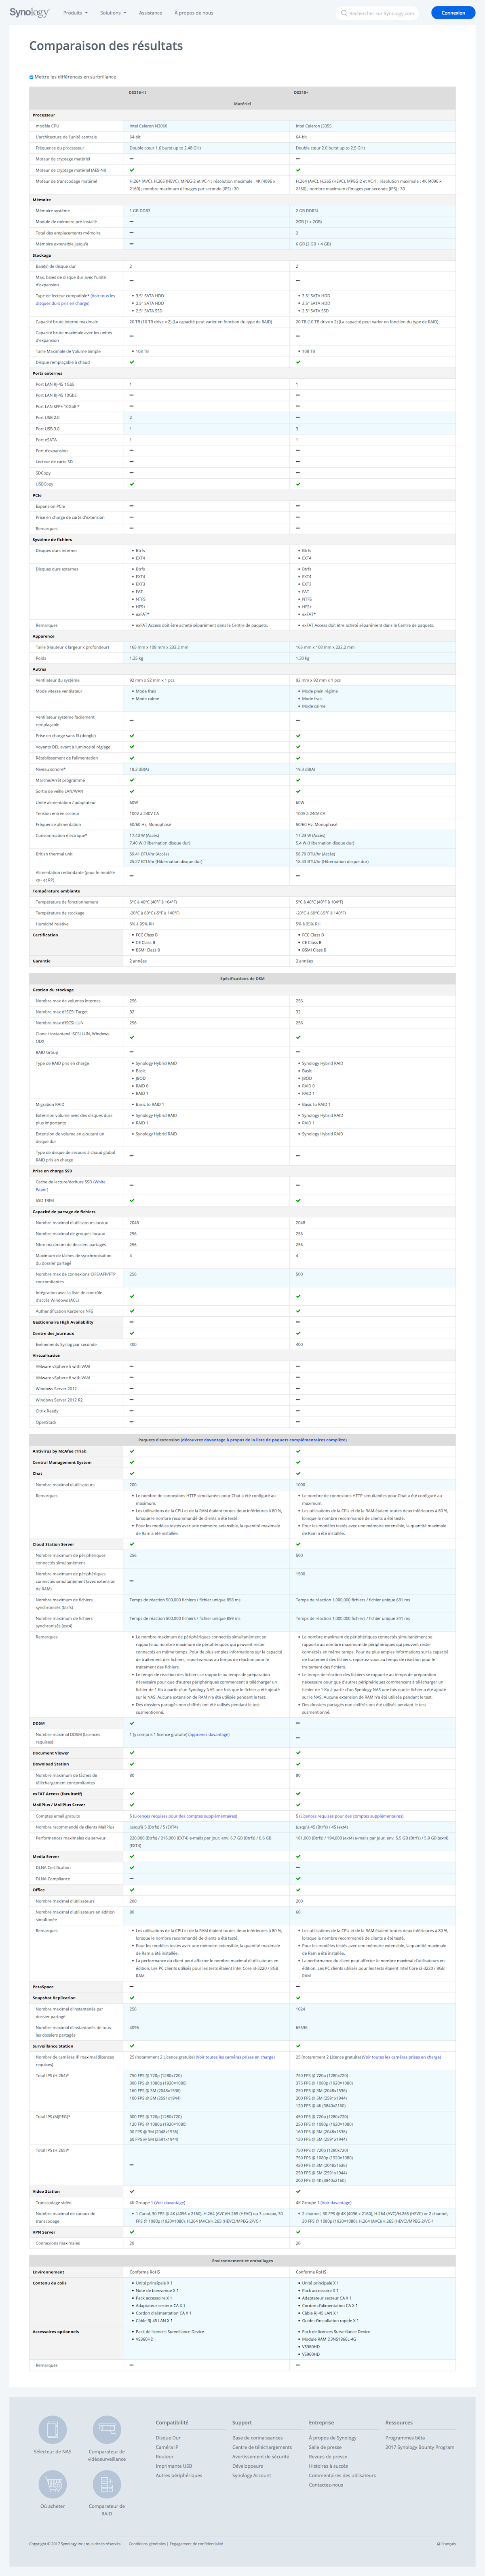Open Salle de presse footer link
This screenshot has width=485, height=2576.
(x=325, y=2447)
